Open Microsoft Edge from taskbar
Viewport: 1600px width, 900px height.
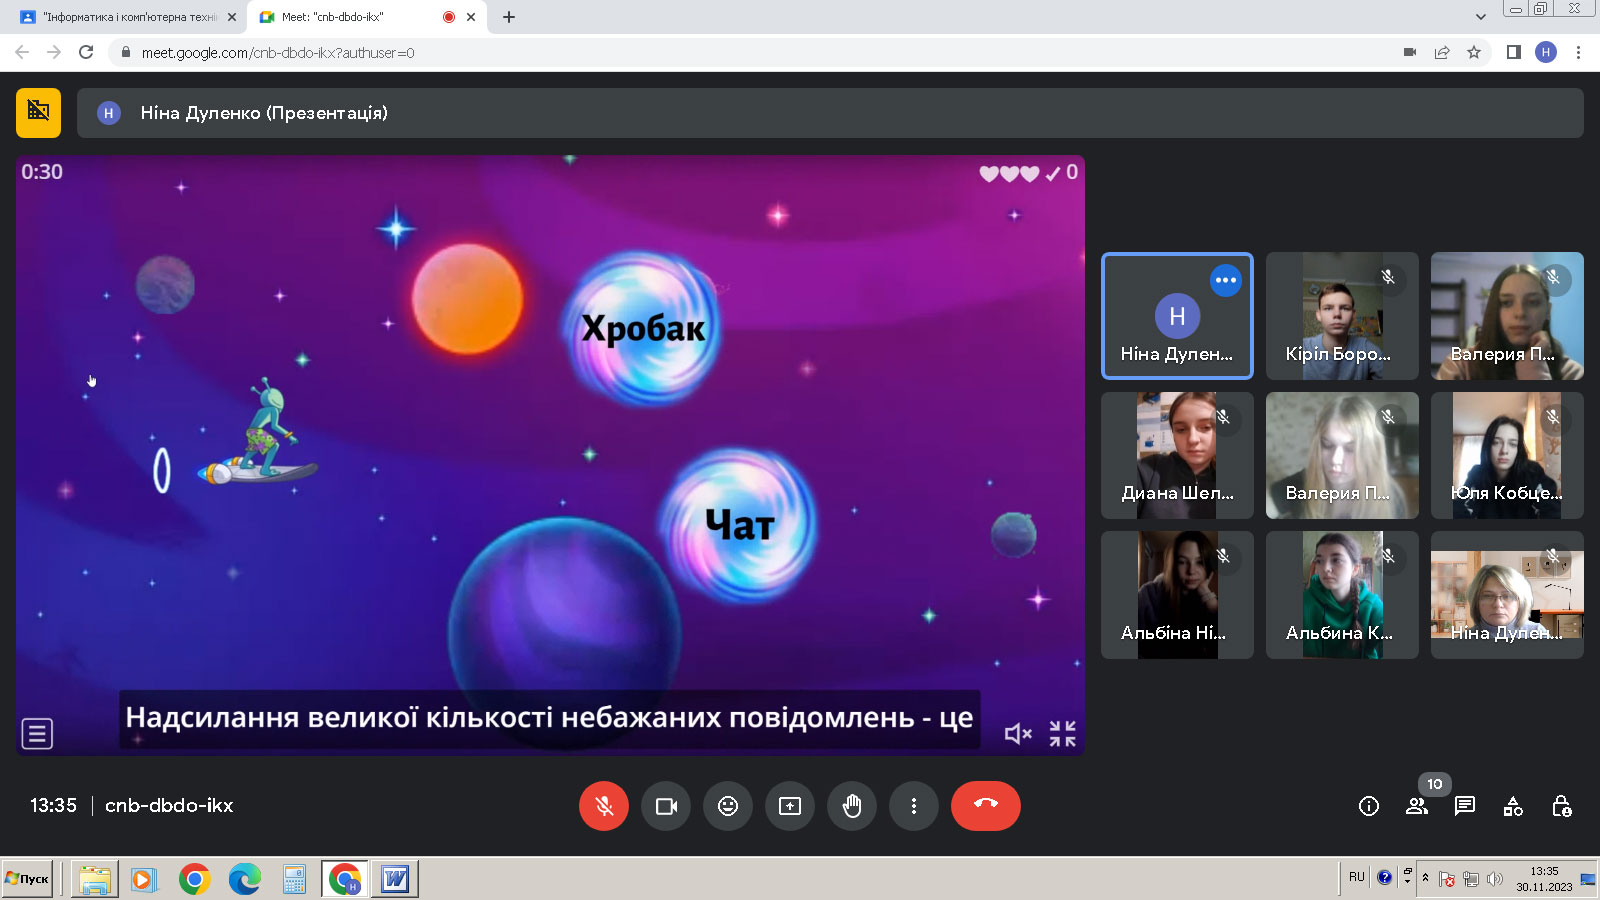(244, 879)
